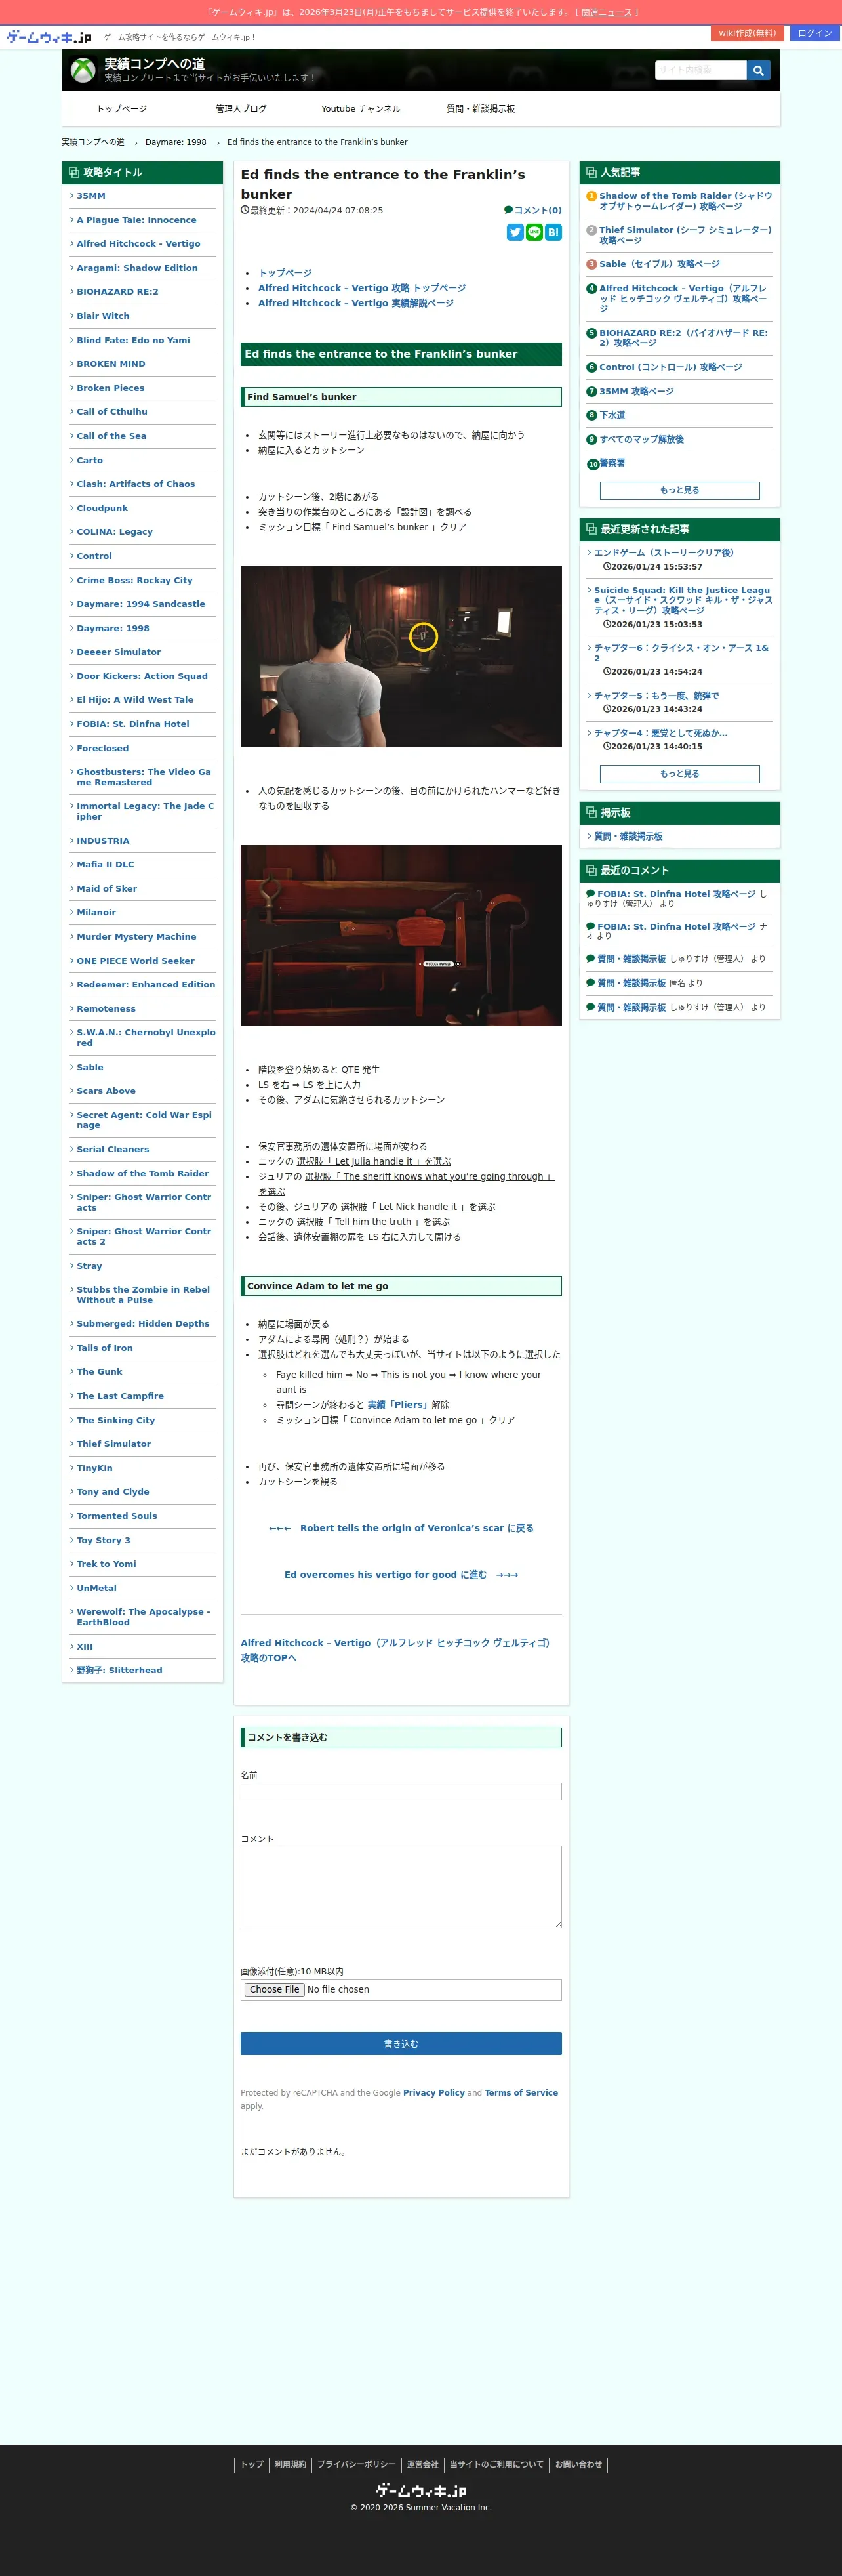Open the Youtube チャンネル navigation item

[360, 109]
